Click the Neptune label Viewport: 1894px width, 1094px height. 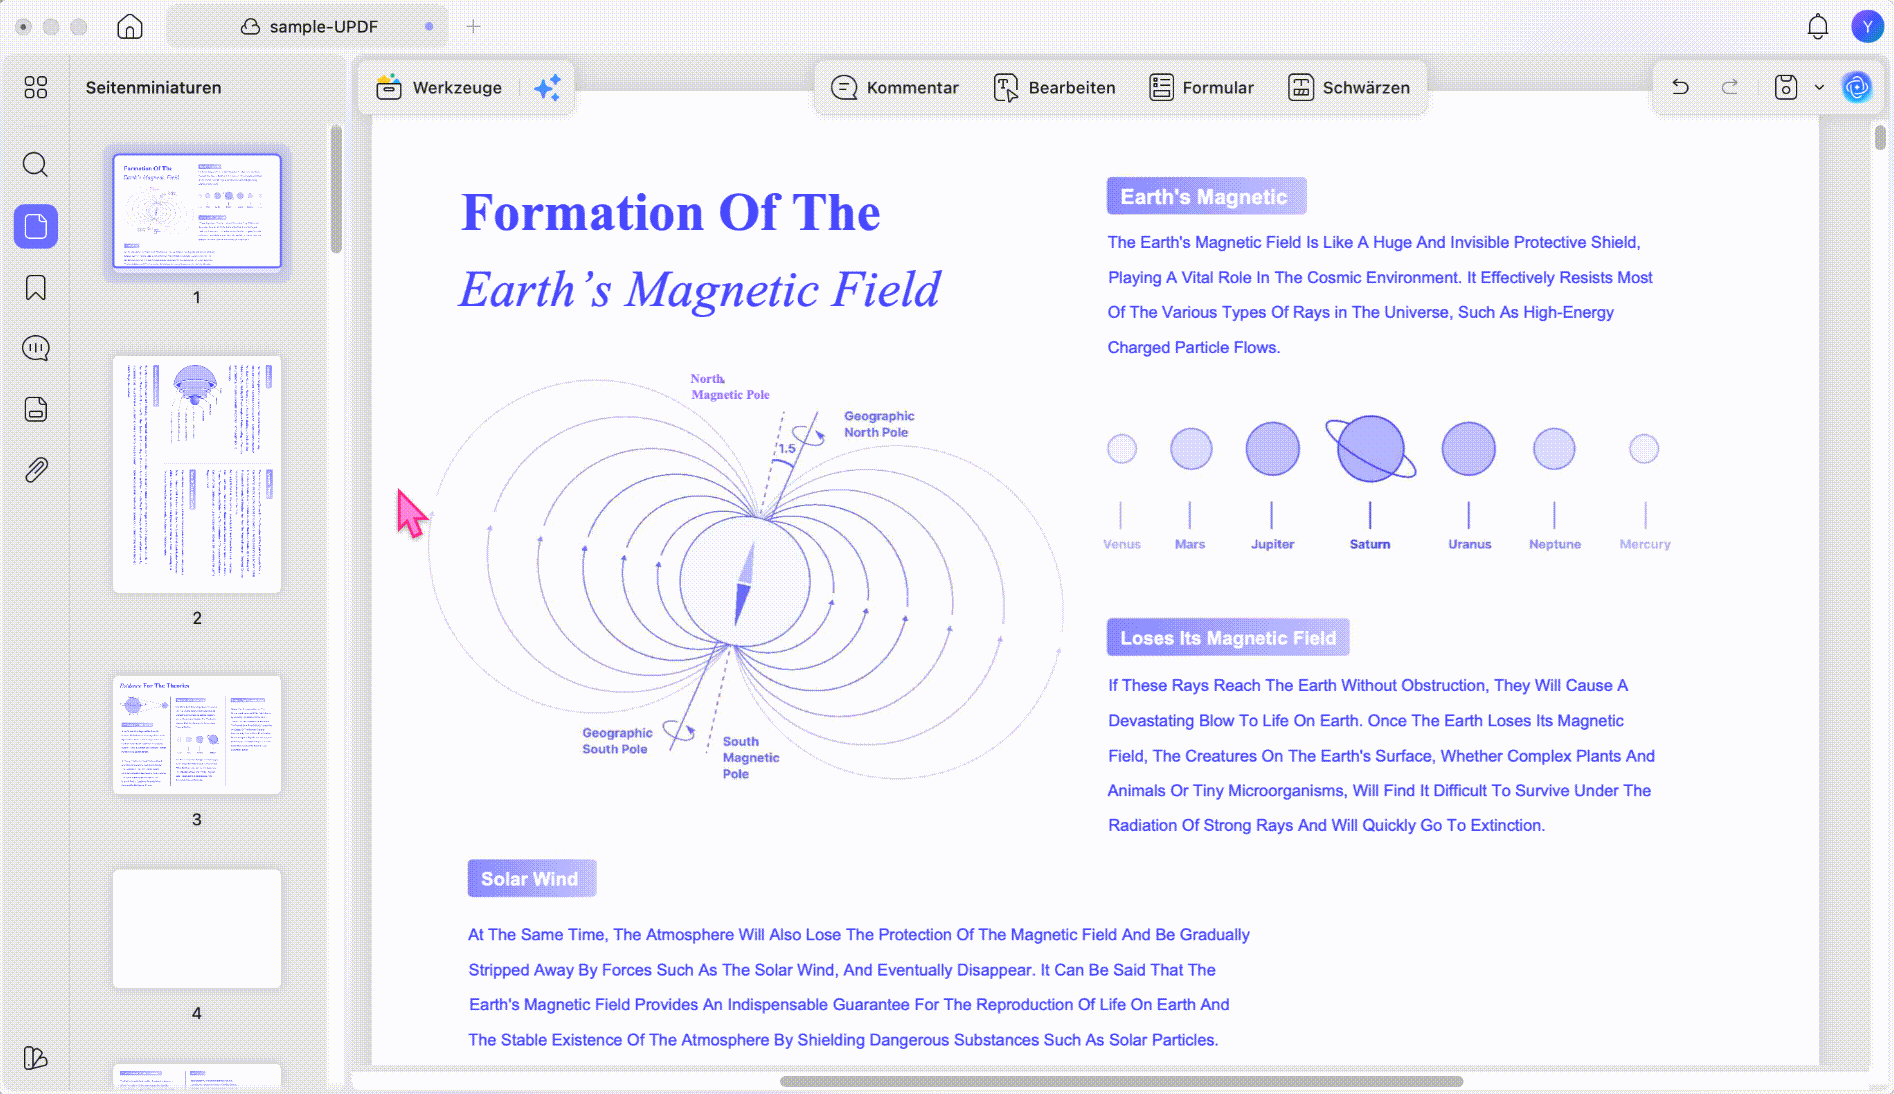click(1555, 544)
